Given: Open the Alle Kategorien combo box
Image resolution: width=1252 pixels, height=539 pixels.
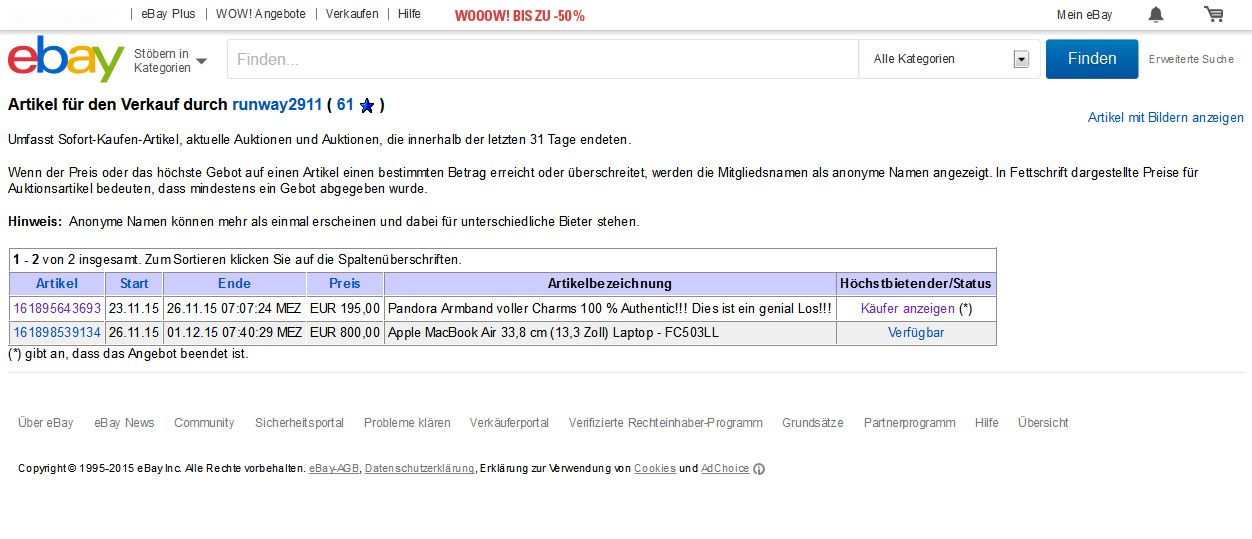Looking at the screenshot, I should coord(950,59).
